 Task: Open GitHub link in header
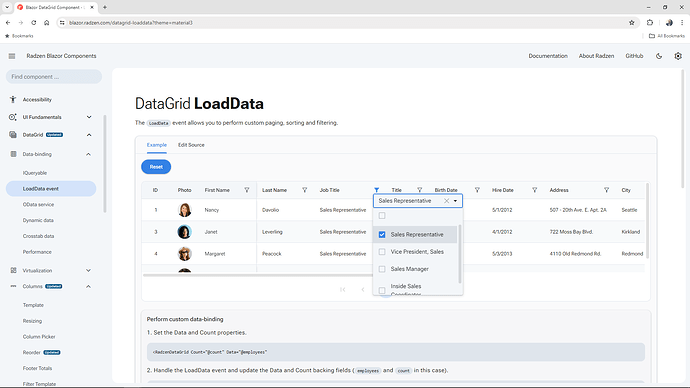[x=634, y=56]
